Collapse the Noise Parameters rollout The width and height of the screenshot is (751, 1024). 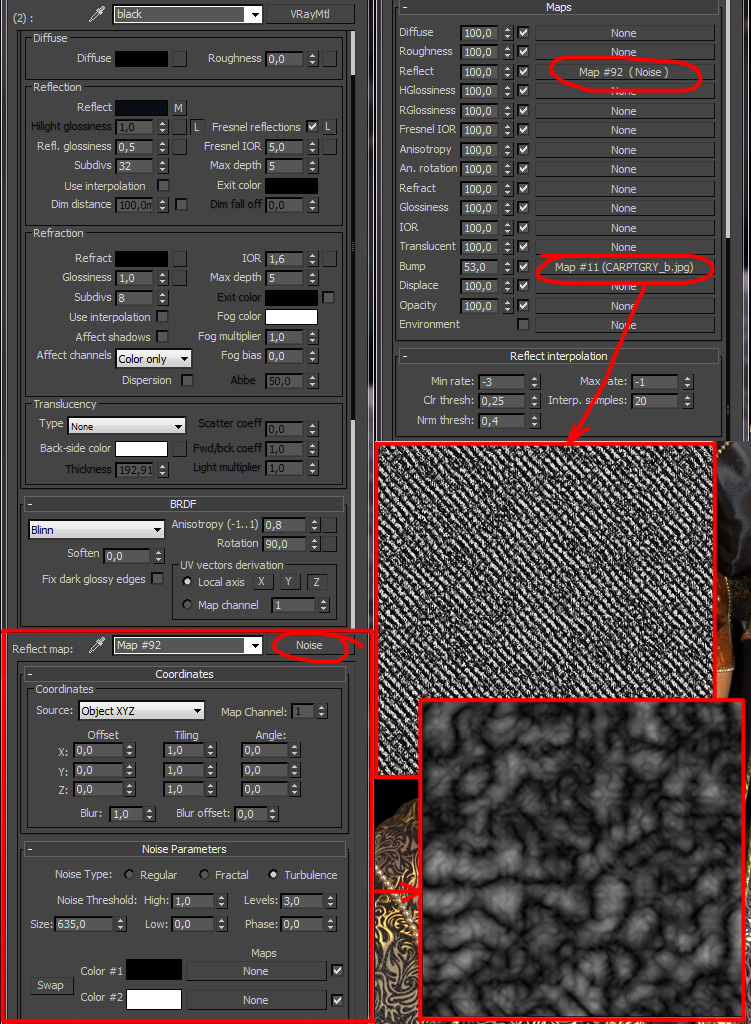[x=185, y=849]
